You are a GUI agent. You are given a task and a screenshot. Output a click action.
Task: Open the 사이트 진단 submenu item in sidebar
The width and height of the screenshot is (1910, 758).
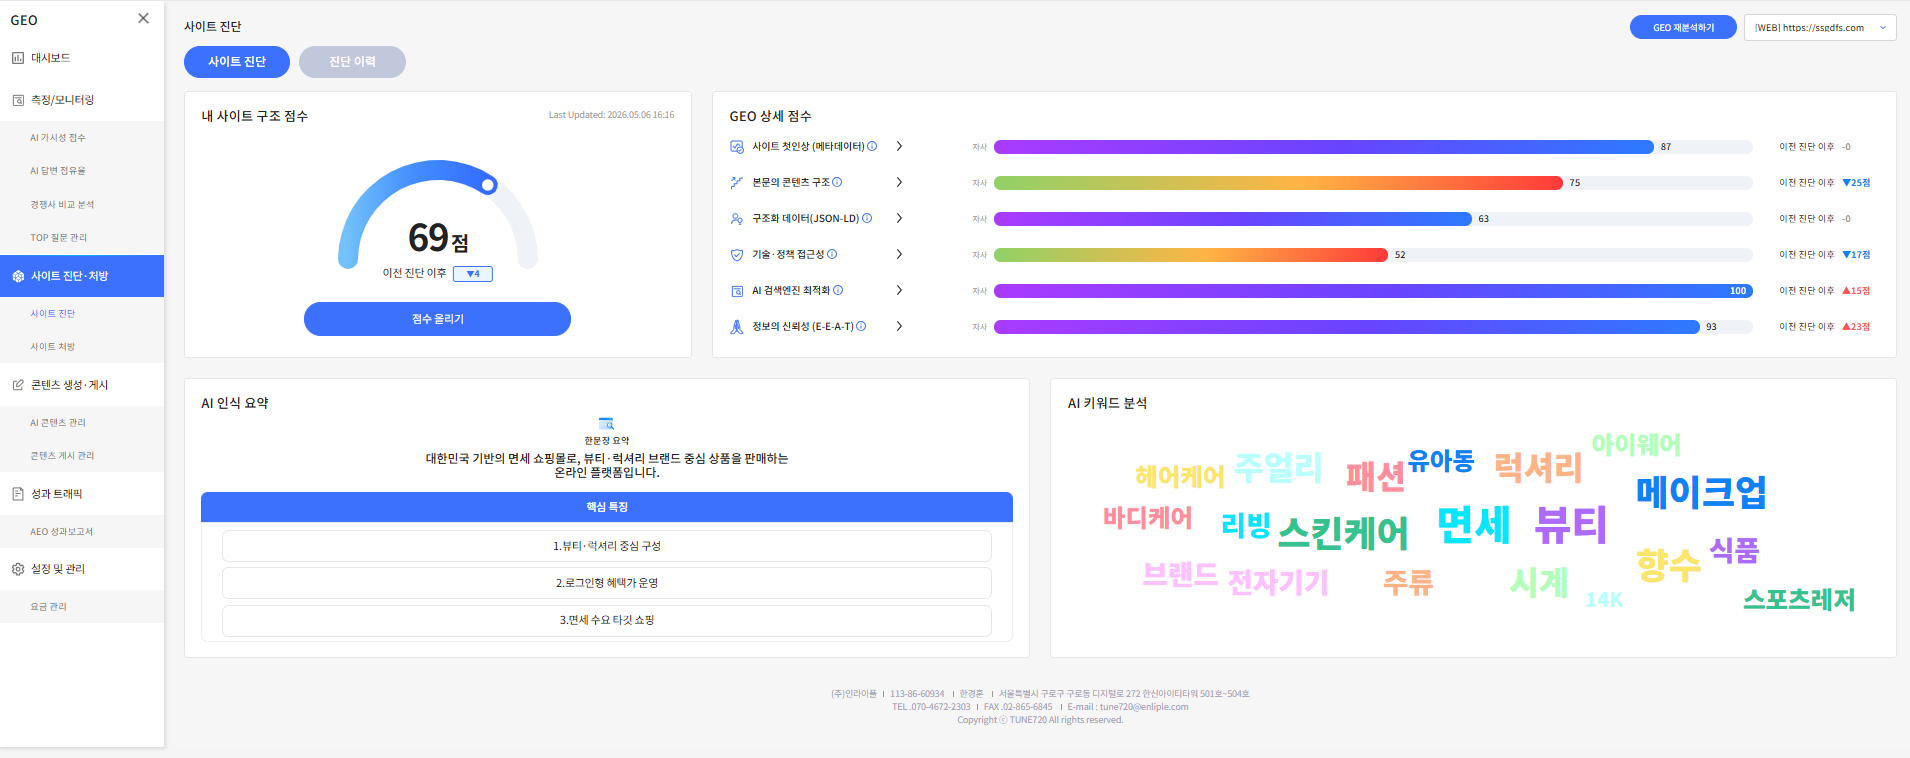tap(53, 314)
